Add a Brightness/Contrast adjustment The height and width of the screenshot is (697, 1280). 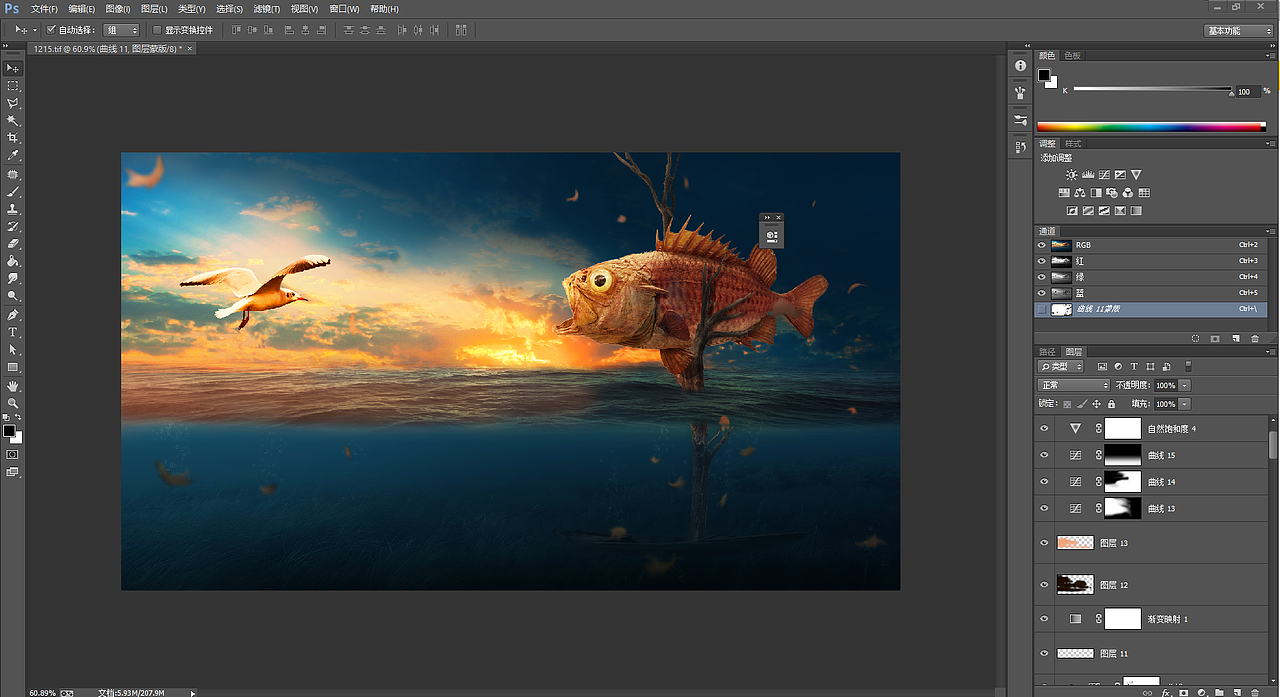1072,175
